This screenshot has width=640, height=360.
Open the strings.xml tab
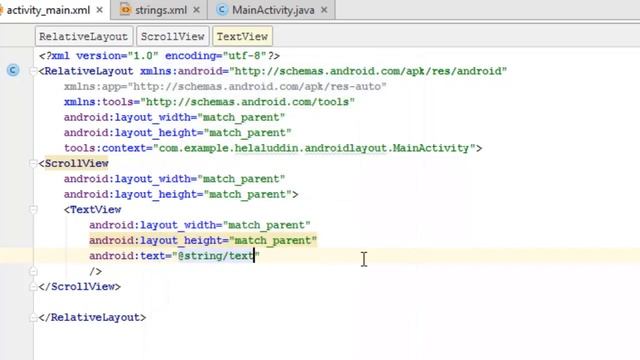161,10
